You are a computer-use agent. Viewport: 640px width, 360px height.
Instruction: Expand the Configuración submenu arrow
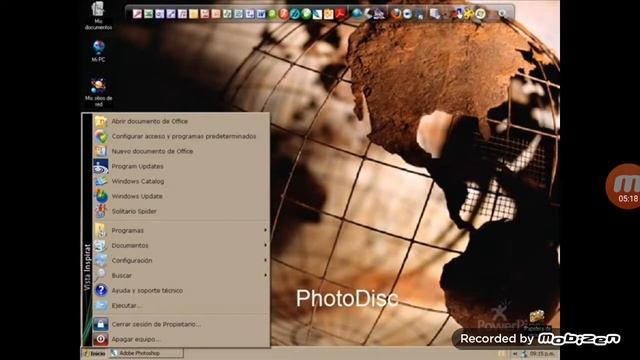pyautogui.click(x=265, y=260)
